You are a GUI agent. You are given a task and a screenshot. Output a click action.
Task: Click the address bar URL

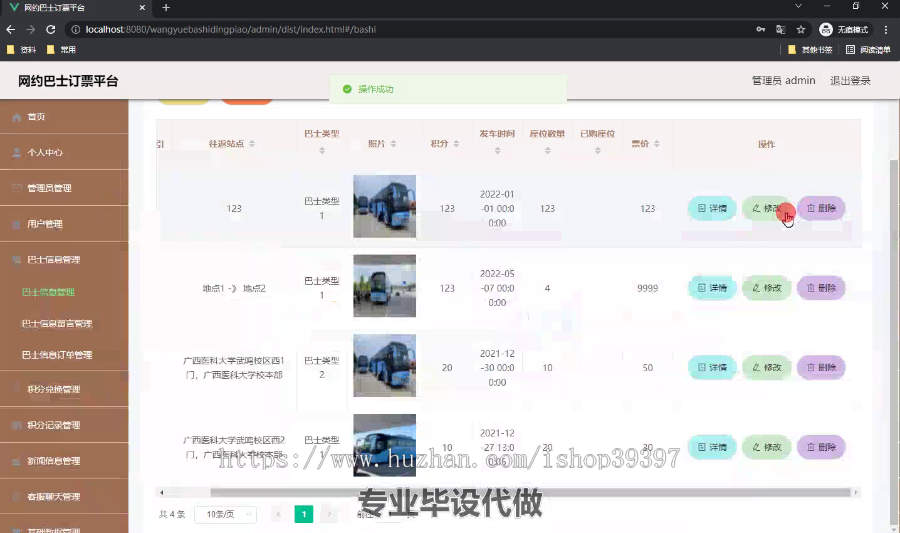pyautogui.click(x=230, y=29)
